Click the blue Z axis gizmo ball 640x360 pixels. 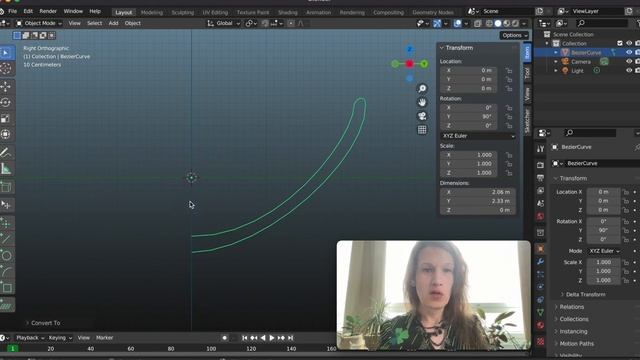click(410, 49)
